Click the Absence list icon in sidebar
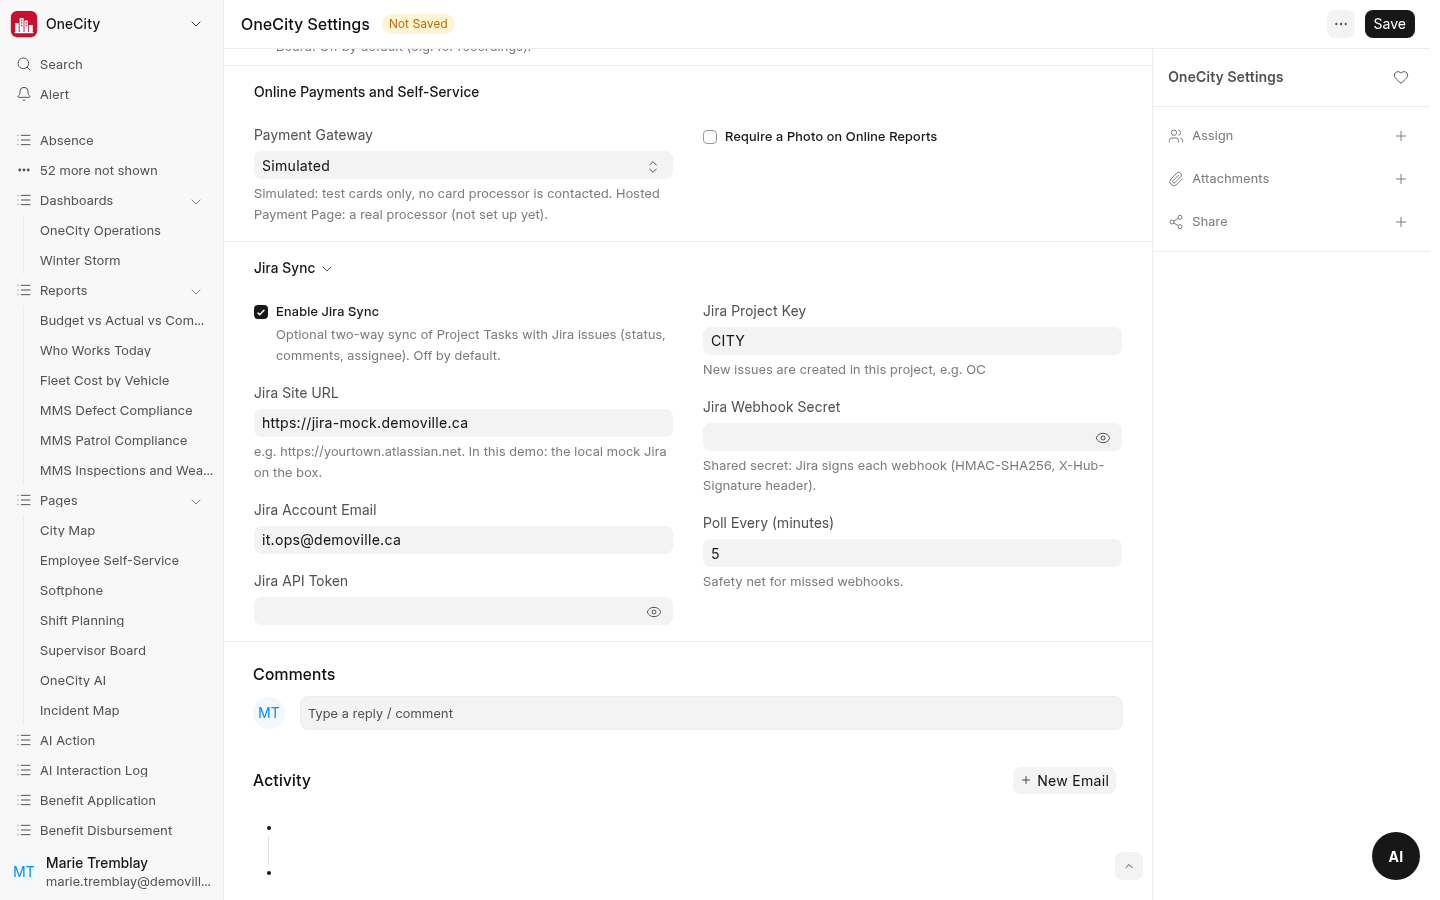Image resolution: width=1440 pixels, height=900 pixels. click(x=24, y=140)
